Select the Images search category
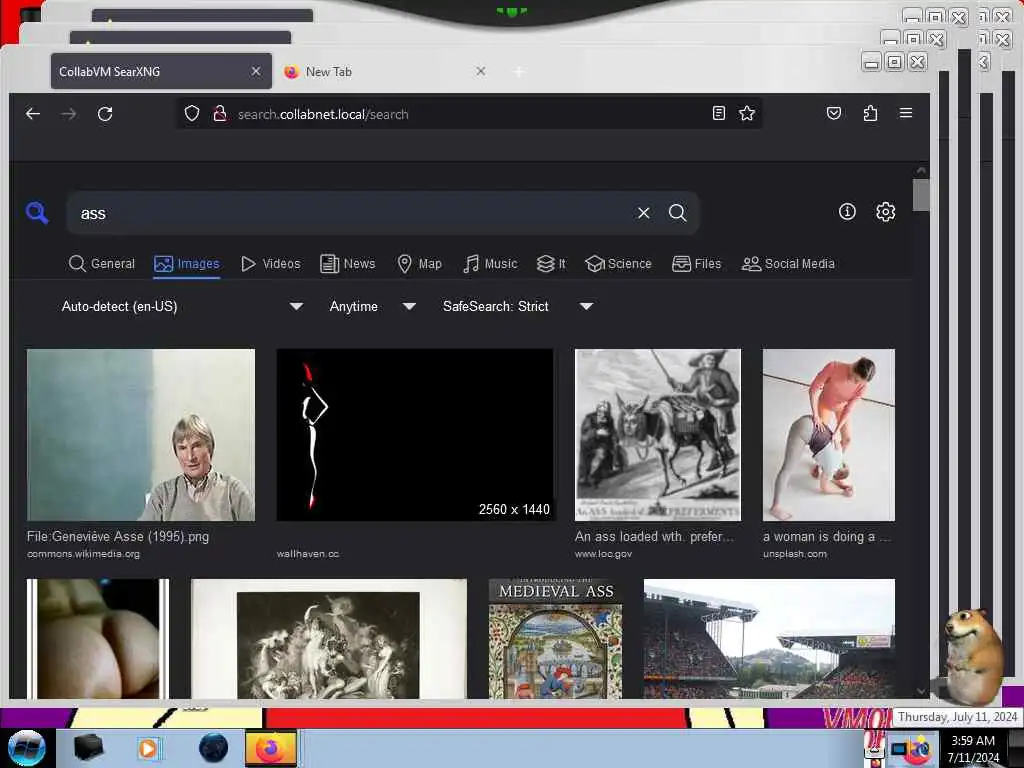The height and width of the screenshot is (768, 1024). pos(187,264)
